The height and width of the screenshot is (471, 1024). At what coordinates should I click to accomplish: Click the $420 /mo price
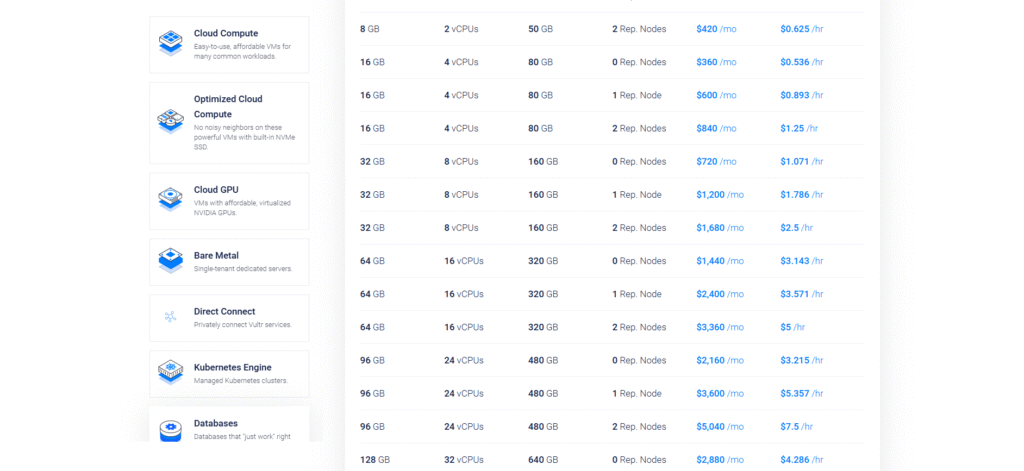point(716,29)
